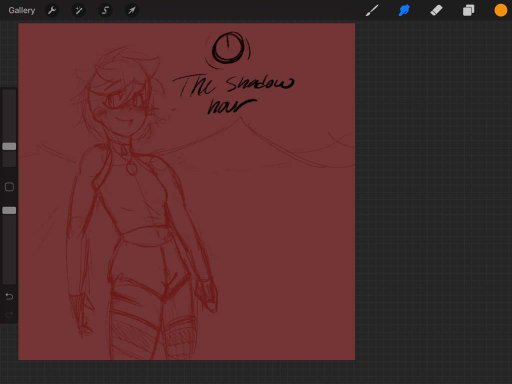Select the Paint brush tool

[372, 10]
